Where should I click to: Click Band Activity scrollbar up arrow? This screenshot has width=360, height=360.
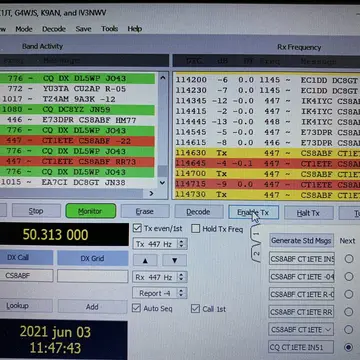tap(162, 78)
